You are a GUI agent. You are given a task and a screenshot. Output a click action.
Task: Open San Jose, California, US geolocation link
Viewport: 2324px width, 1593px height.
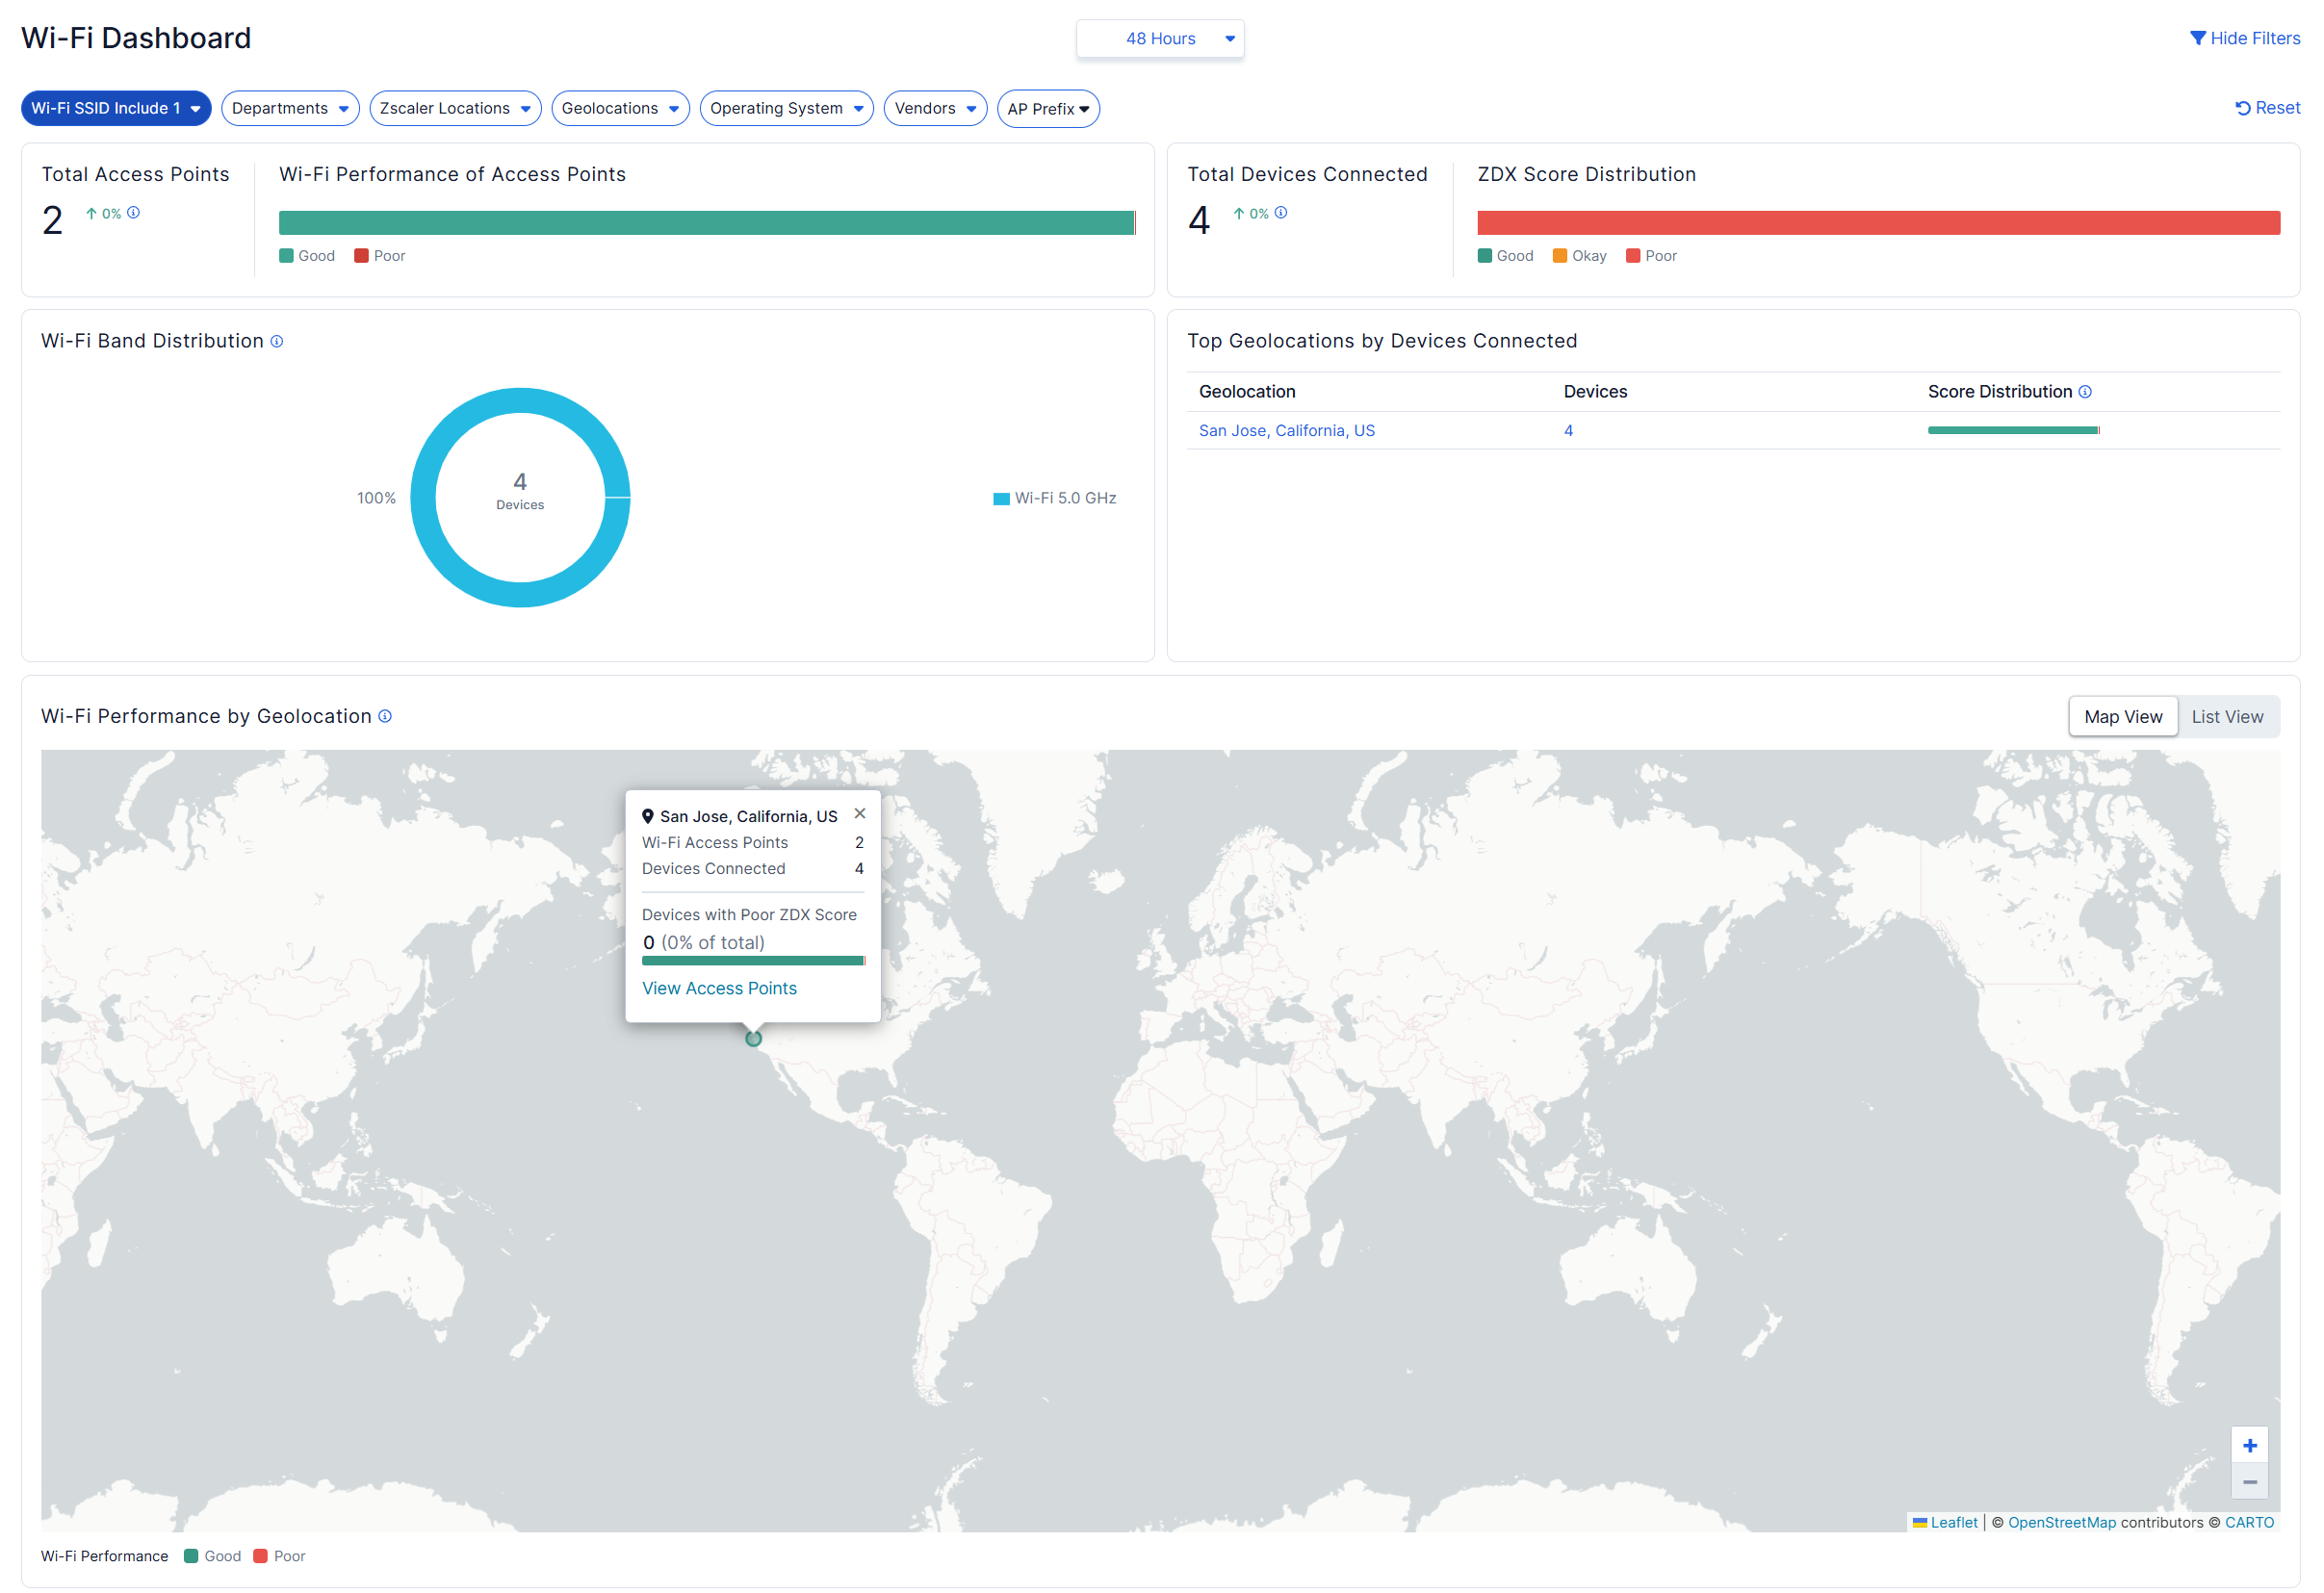(1286, 431)
